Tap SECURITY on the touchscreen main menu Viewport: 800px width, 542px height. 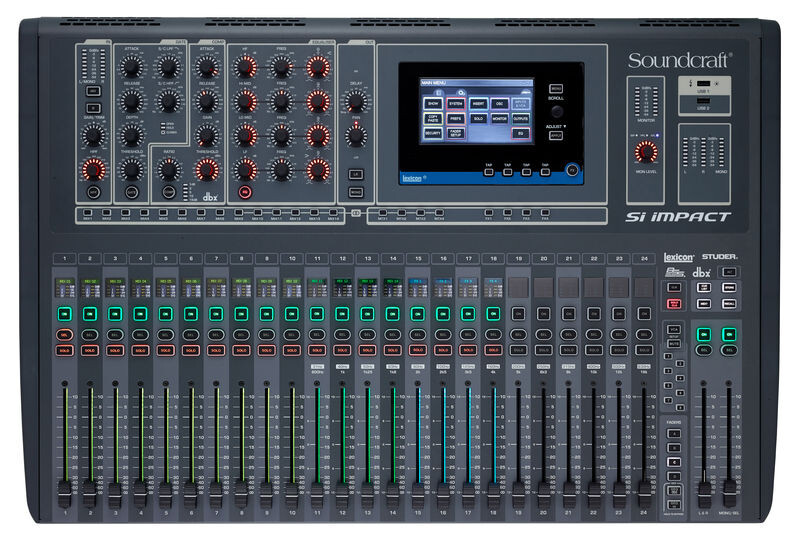[433, 133]
